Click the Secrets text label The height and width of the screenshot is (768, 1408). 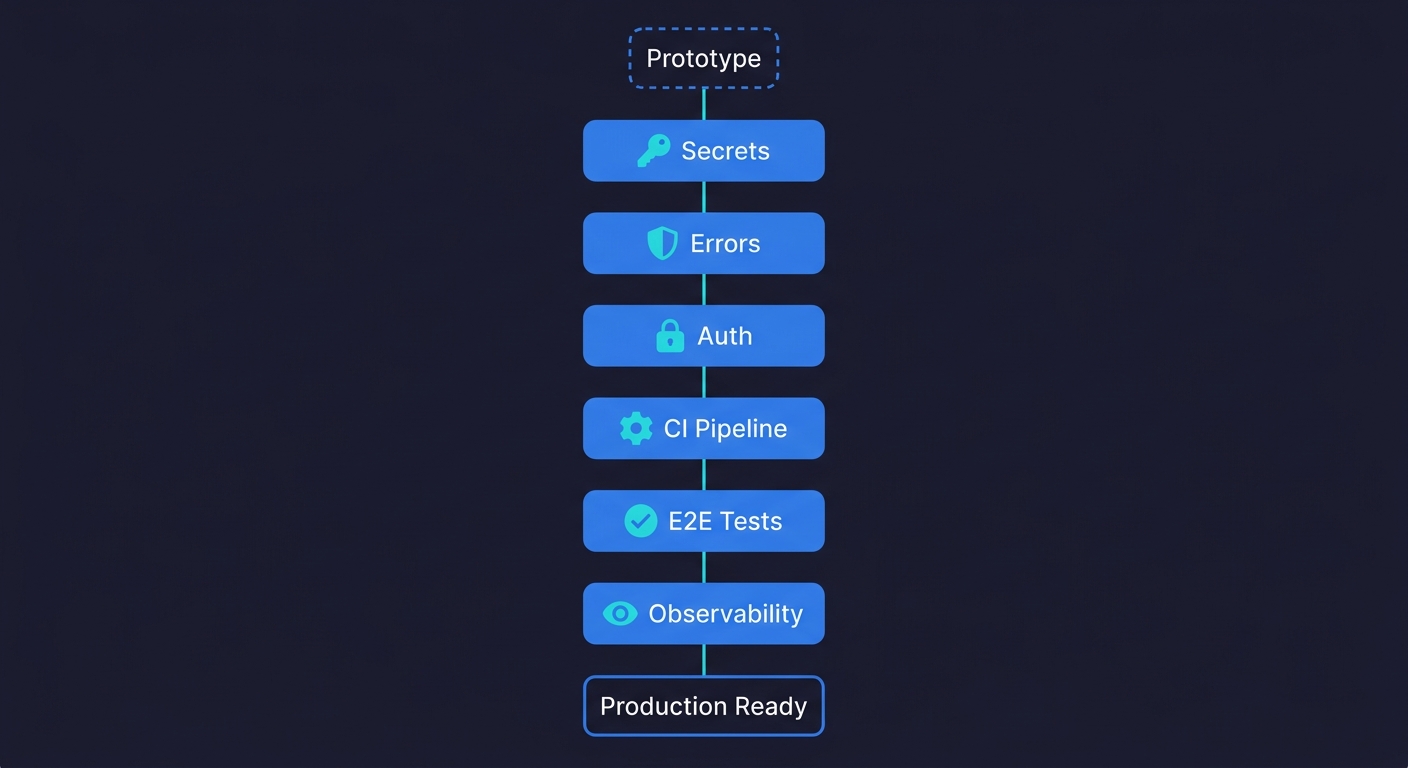pyautogui.click(x=725, y=151)
